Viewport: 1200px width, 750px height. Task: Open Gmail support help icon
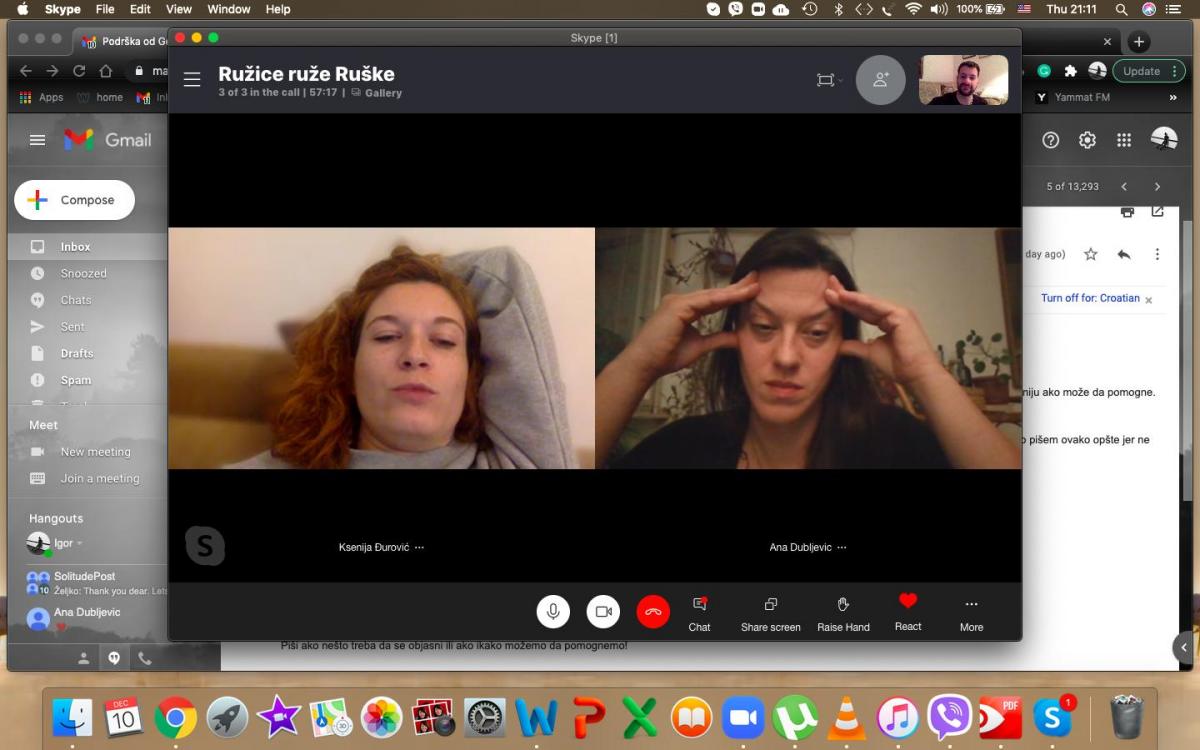pyautogui.click(x=1050, y=140)
